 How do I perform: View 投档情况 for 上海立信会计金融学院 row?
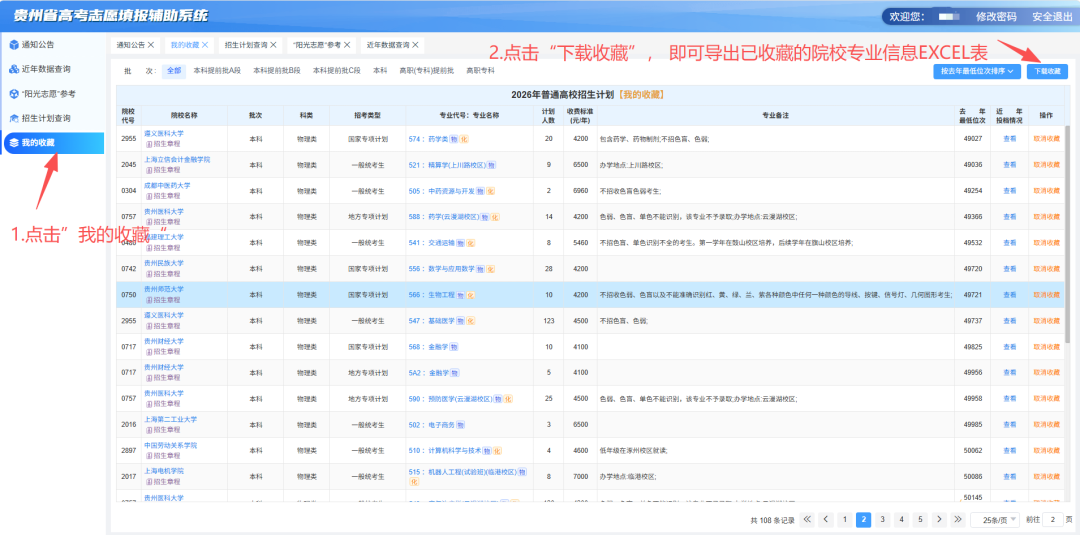coord(1009,165)
